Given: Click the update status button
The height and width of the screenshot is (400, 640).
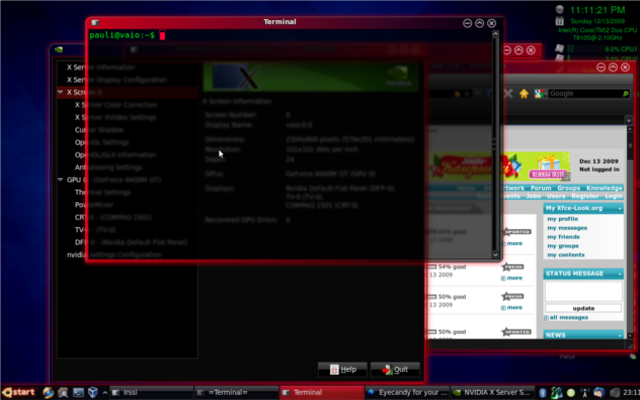Looking at the screenshot, I should tap(583, 309).
